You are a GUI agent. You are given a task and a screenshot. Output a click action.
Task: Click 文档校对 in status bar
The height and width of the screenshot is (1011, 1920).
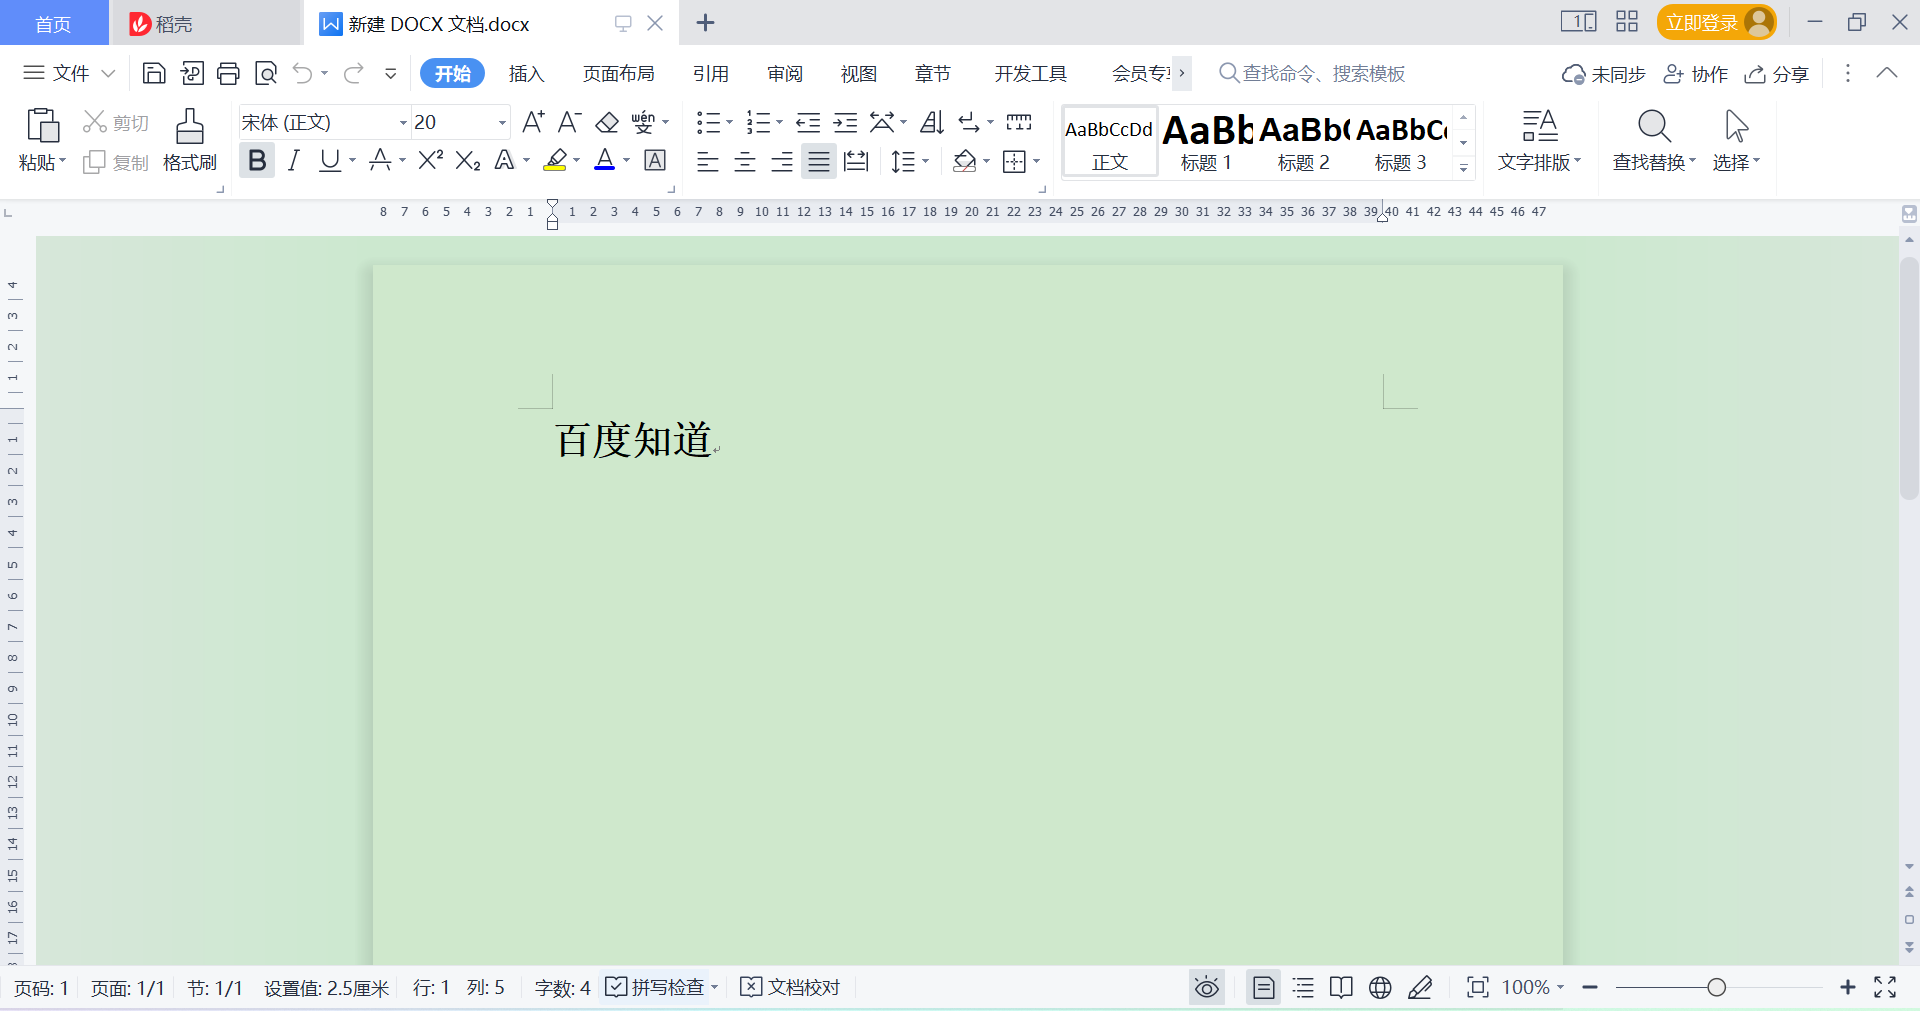(790, 988)
